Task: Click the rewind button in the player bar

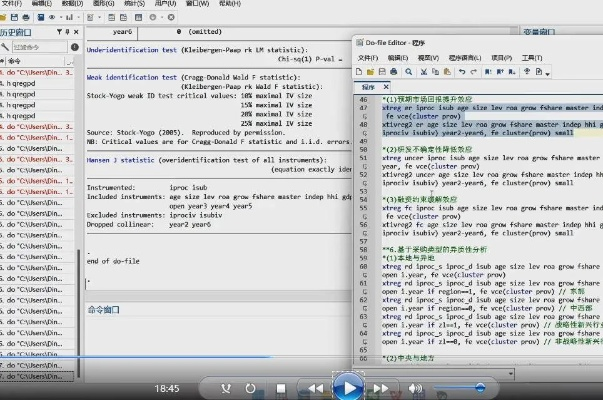Action: 315,388
